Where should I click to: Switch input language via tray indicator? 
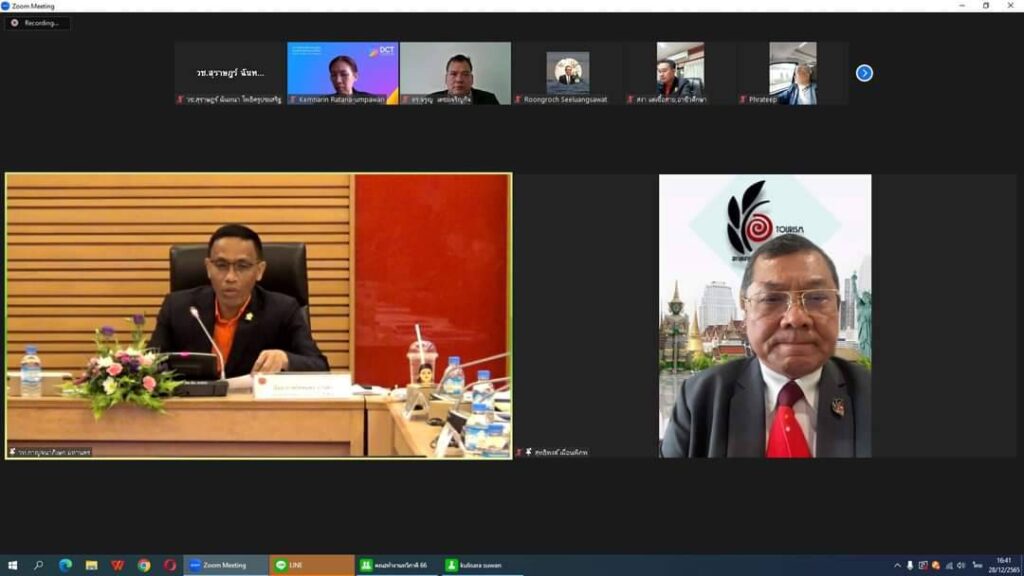click(977, 565)
